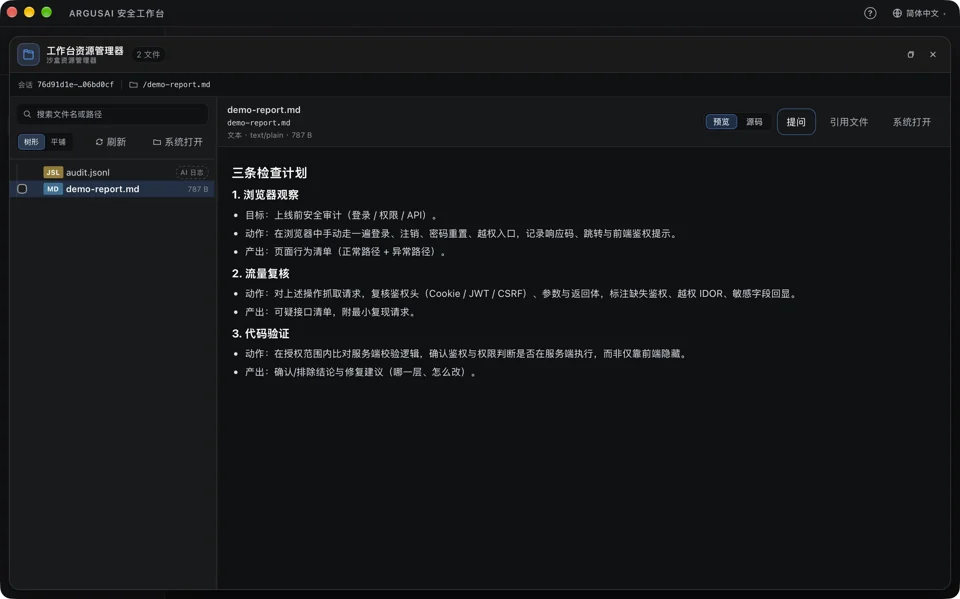Viewport: 960px width, 599px height.
Task: Click the heading 三条检查计划
Action: point(269,173)
